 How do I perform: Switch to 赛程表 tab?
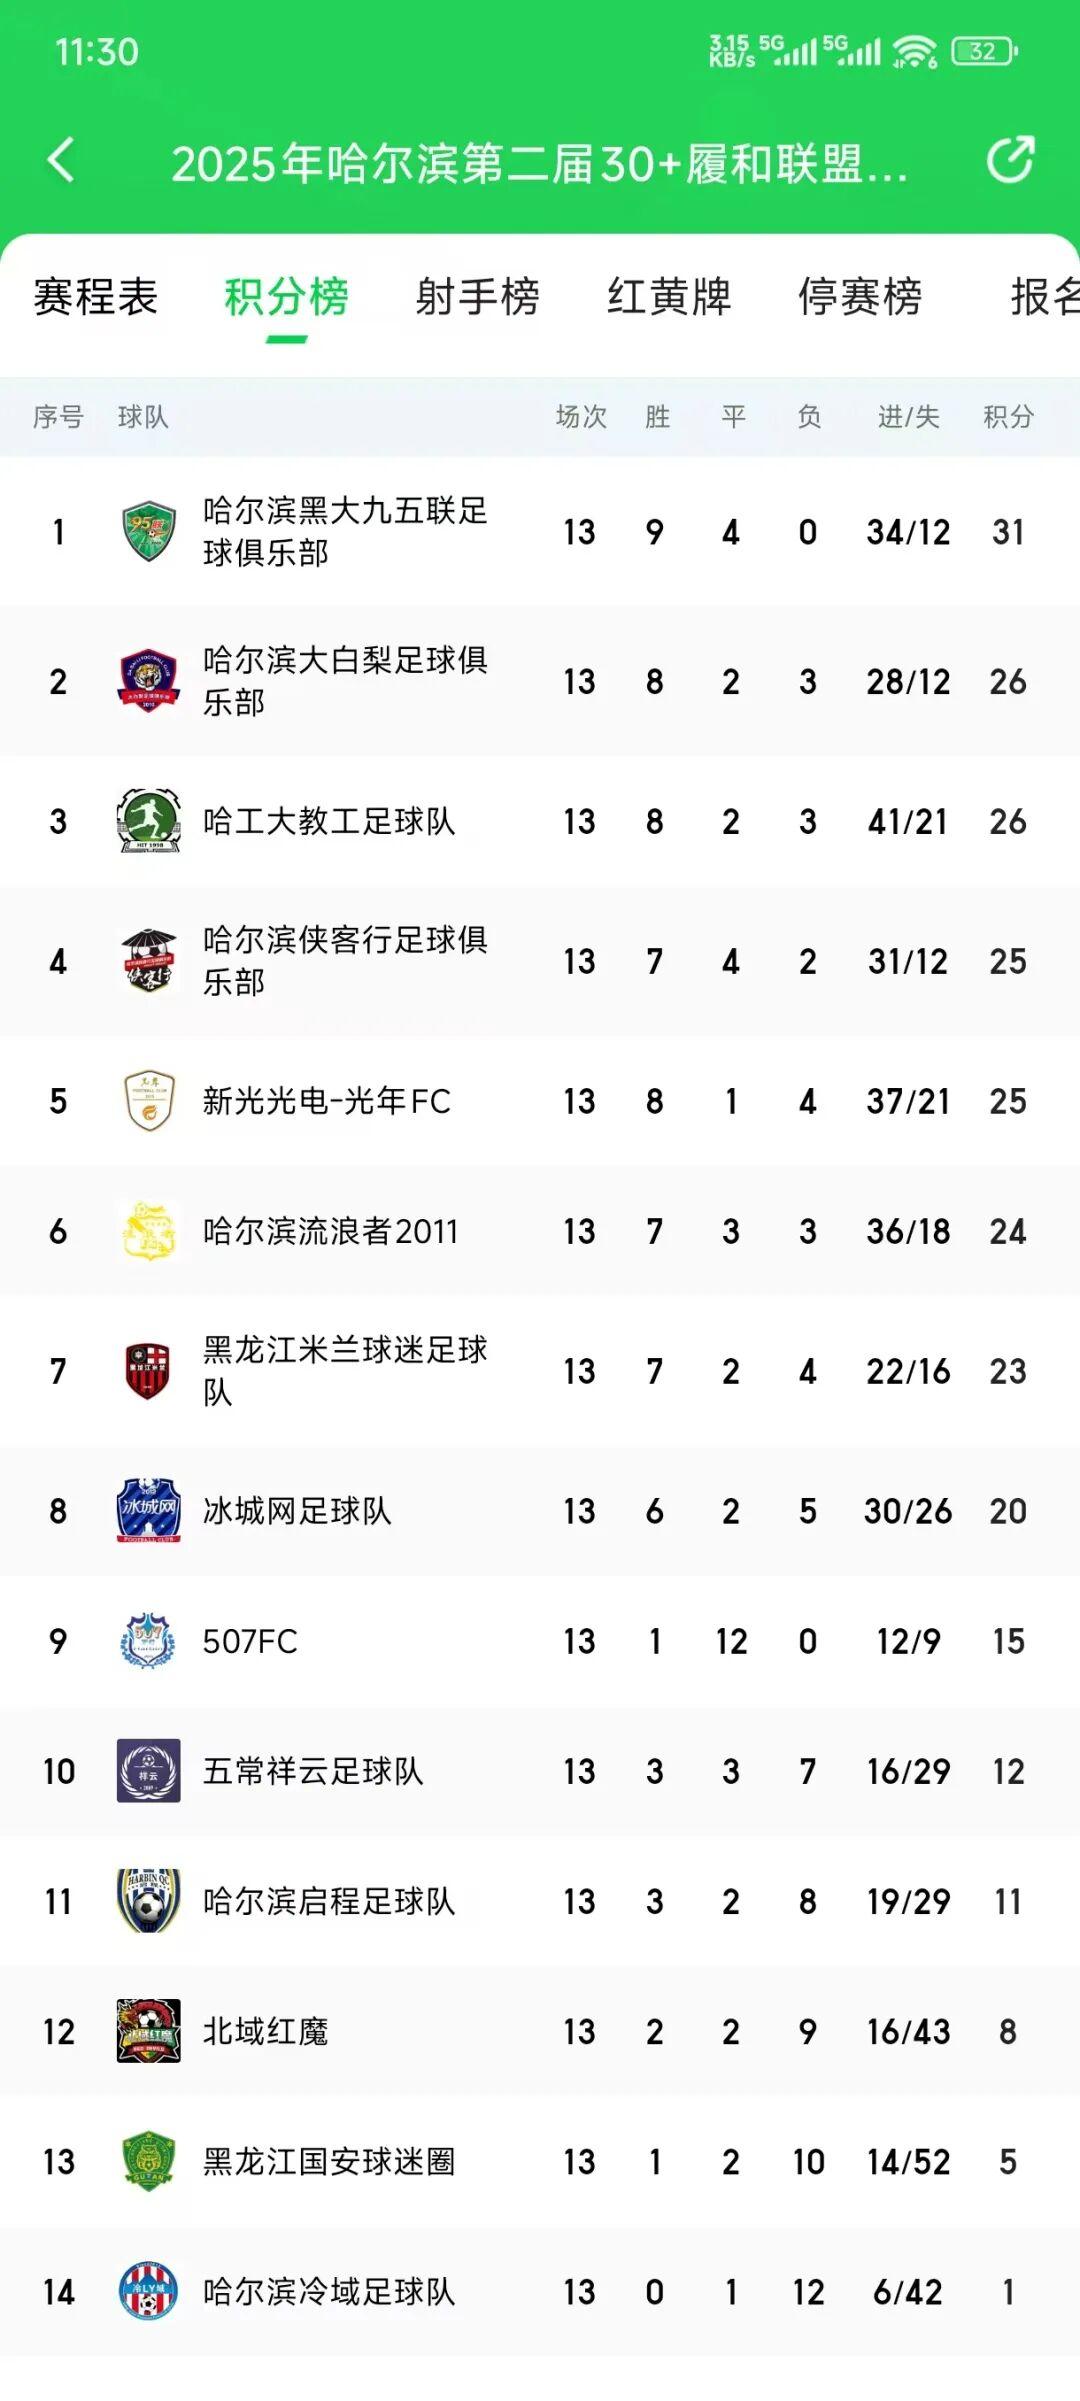(96, 297)
